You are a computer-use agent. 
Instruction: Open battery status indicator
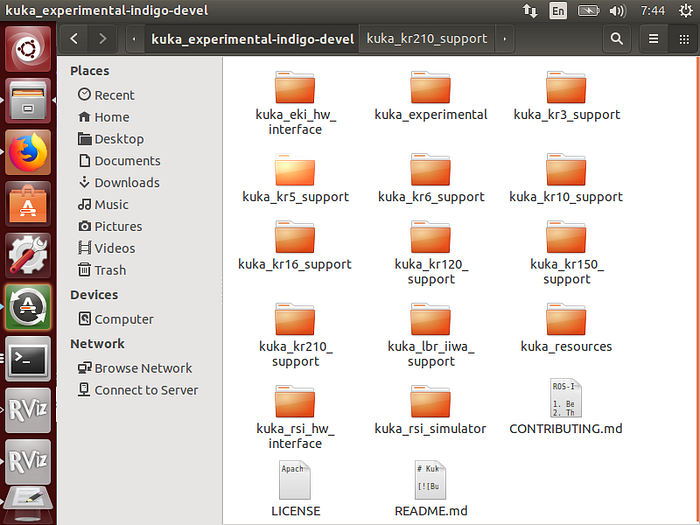(588, 10)
